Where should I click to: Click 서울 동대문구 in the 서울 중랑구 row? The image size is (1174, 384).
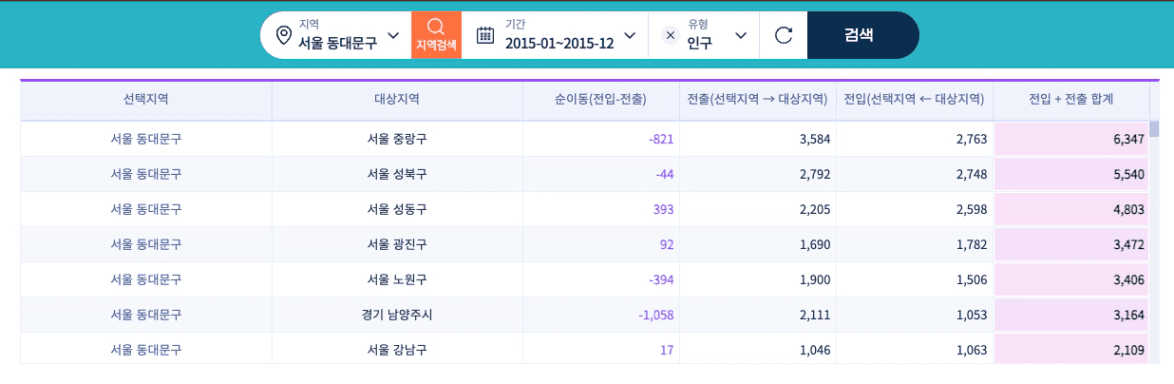coord(146,138)
